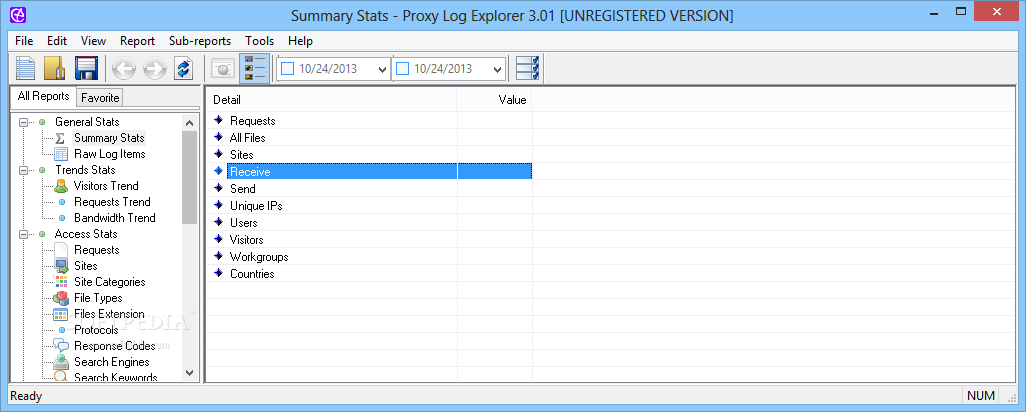Image resolution: width=1026 pixels, height=412 pixels.
Task: Select the Visitors row in details list
Action: click(370, 239)
